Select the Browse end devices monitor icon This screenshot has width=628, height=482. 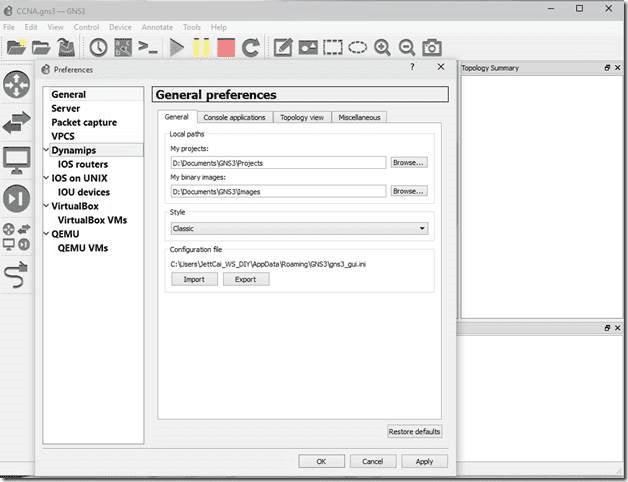[x=16, y=160]
